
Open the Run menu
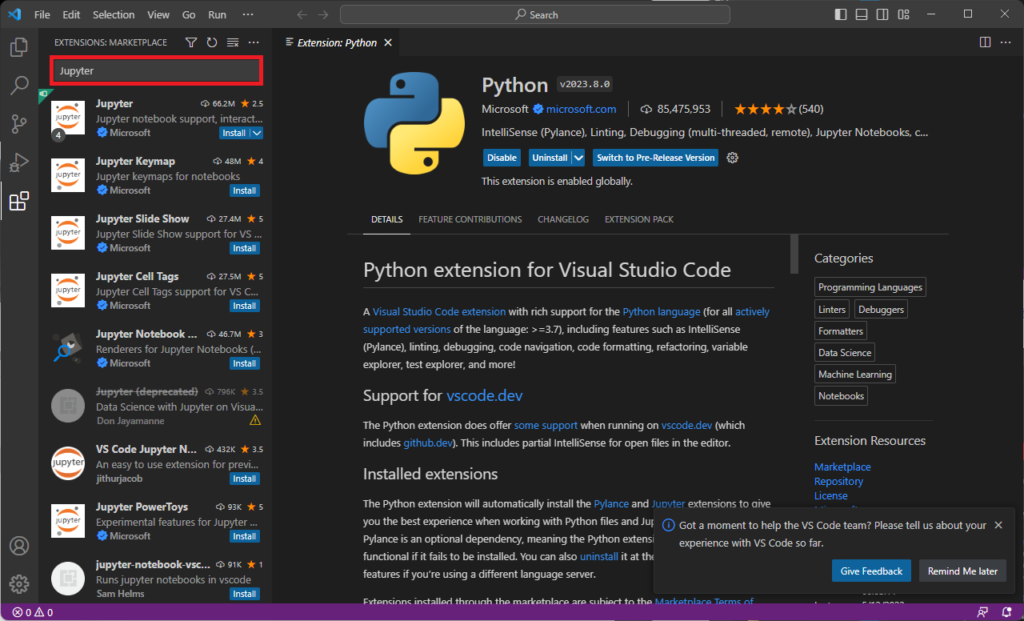pyautogui.click(x=217, y=14)
